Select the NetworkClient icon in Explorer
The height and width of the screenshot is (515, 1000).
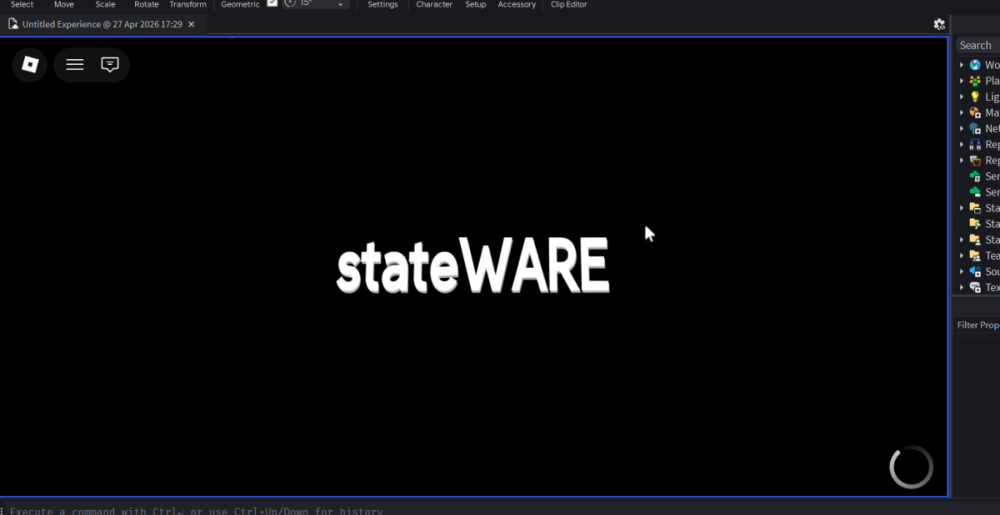pos(974,129)
